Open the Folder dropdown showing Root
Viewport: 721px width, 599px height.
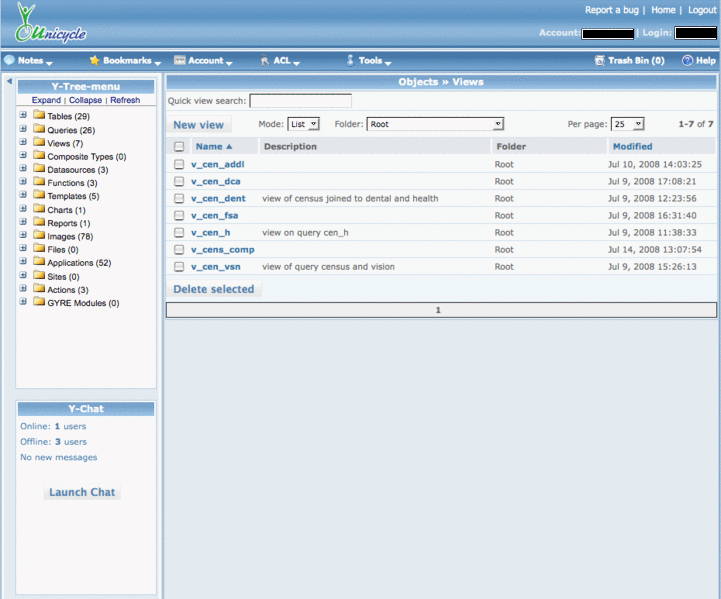click(435, 124)
